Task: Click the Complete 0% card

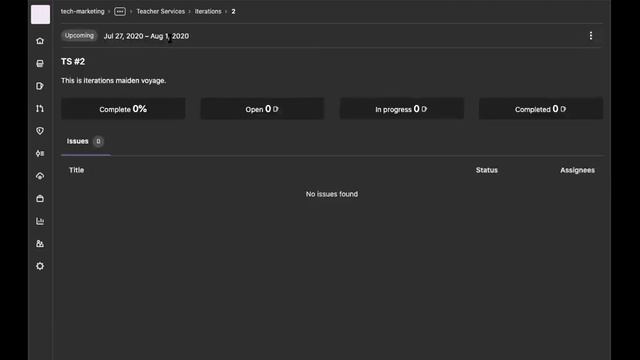Action: (123, 109)
